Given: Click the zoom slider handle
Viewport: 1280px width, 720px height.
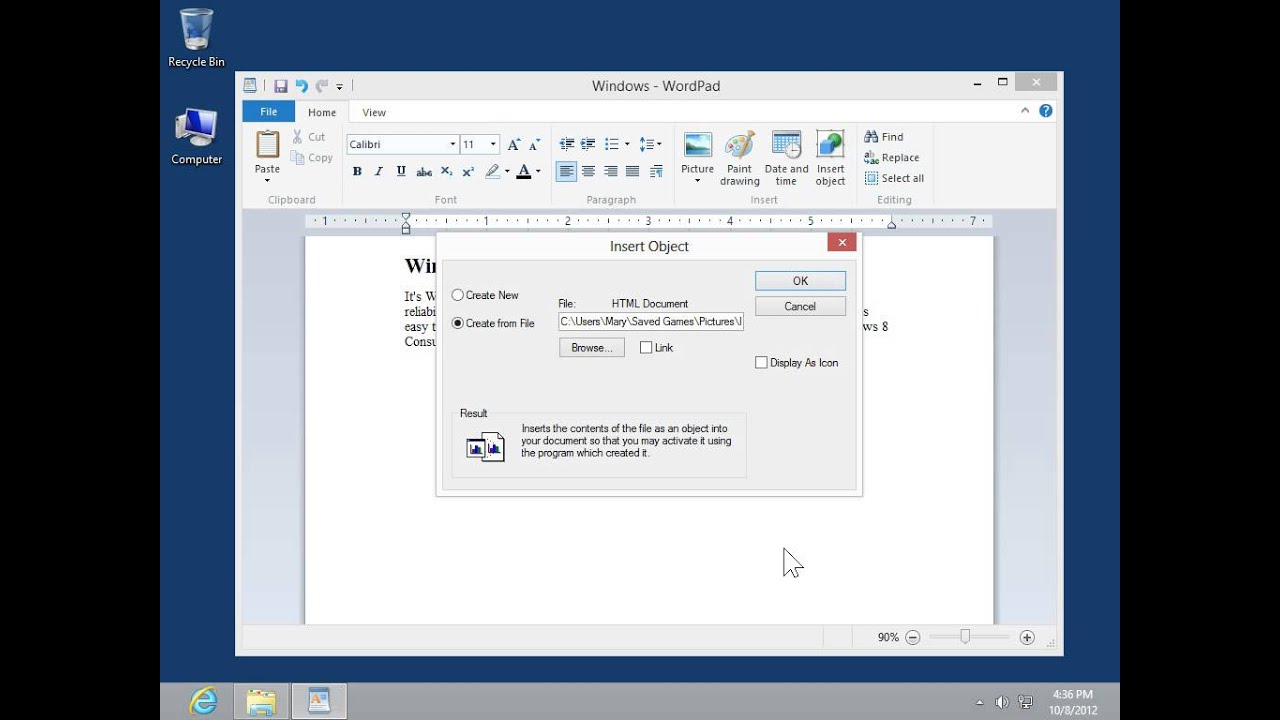Looking at the screenshot, I should click(965, 637).
